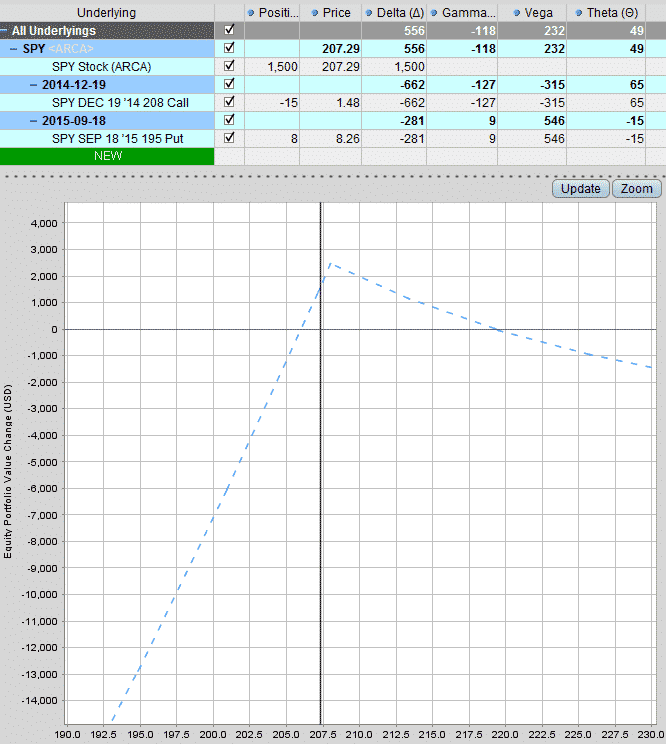
Task: Uncheck SPY DEC 19 '14 208 Call checkbox
Action: click(x=229, y=102)
